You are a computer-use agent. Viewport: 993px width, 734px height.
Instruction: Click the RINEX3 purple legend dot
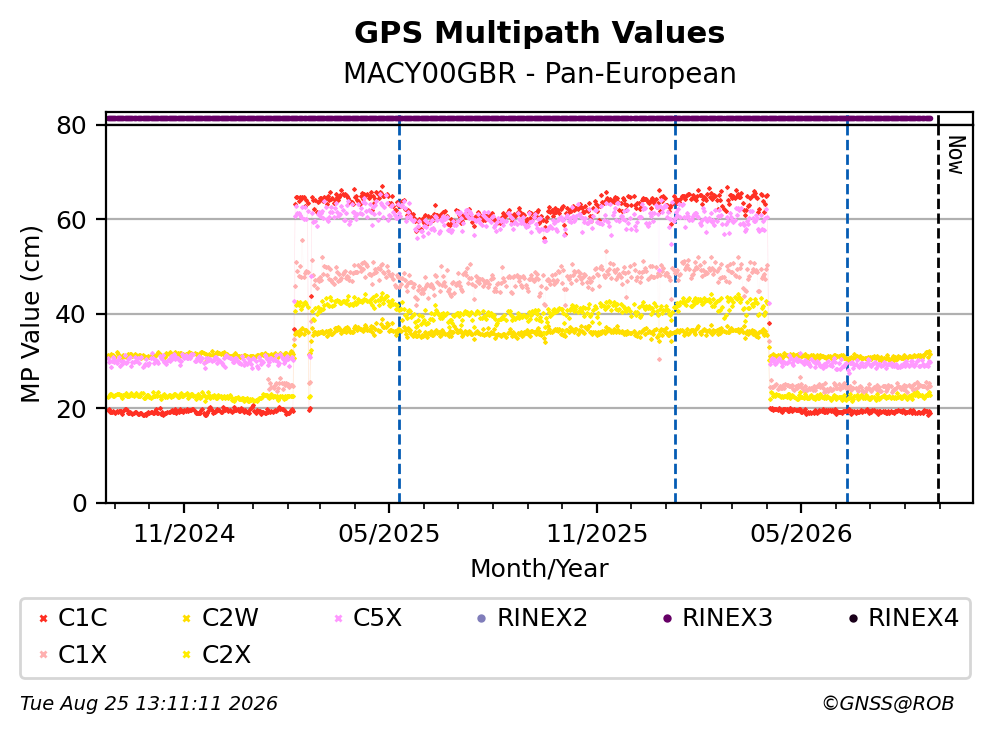coord(667,619)
